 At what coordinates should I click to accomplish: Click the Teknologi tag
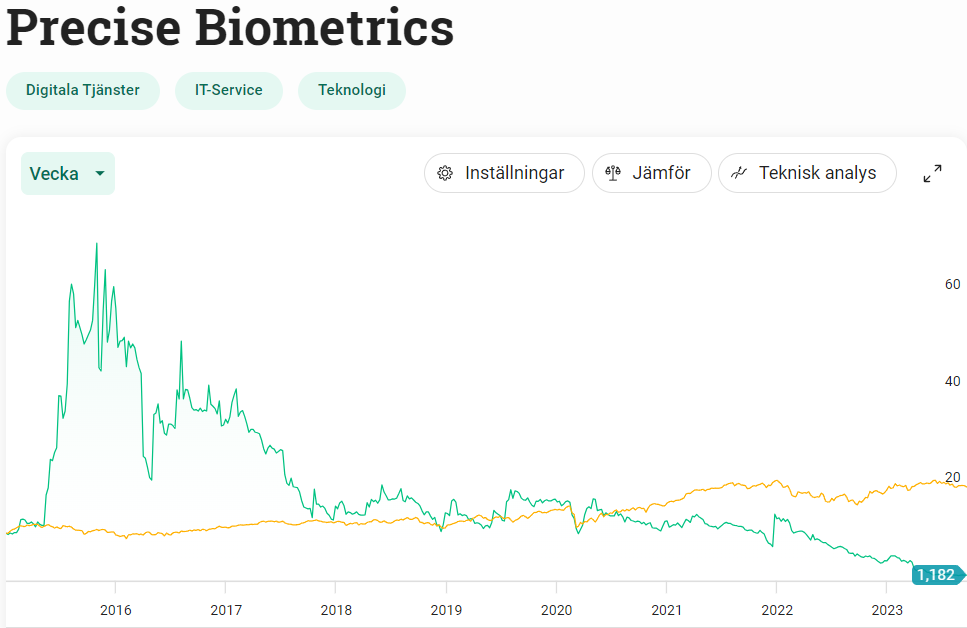pyautogui.click(x=352, y=90)
